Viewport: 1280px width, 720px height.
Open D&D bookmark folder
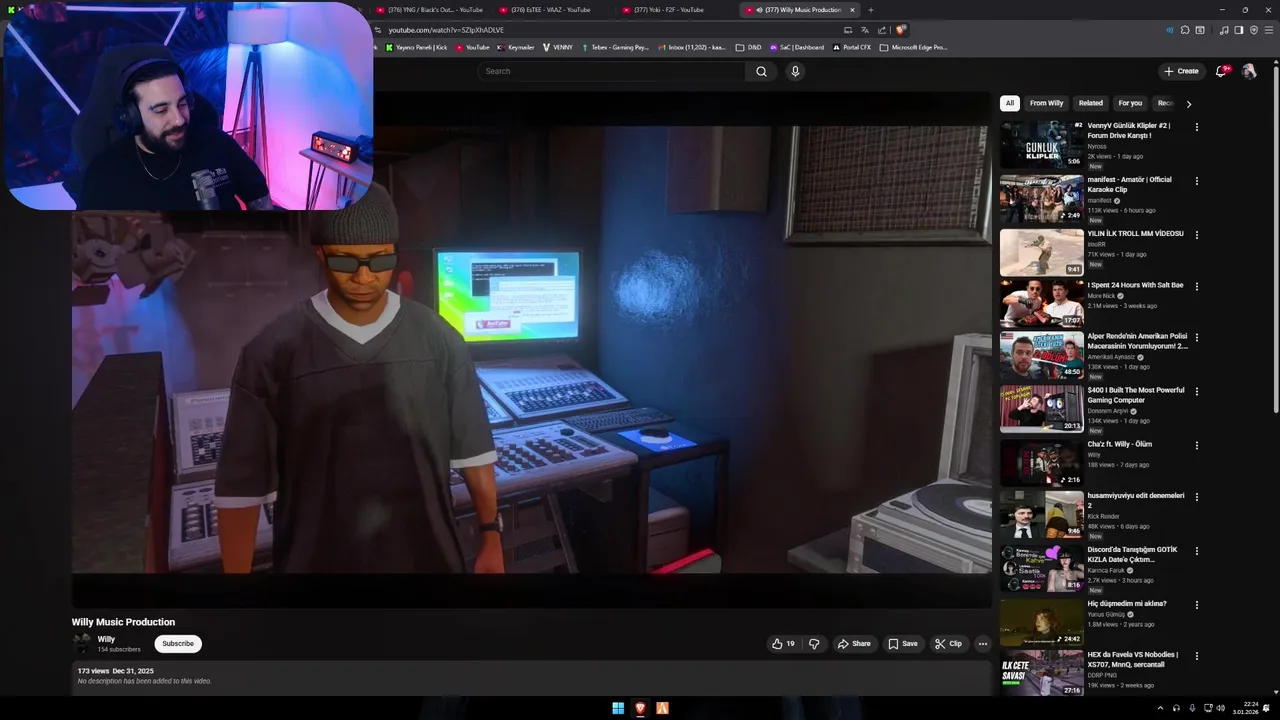748,47
